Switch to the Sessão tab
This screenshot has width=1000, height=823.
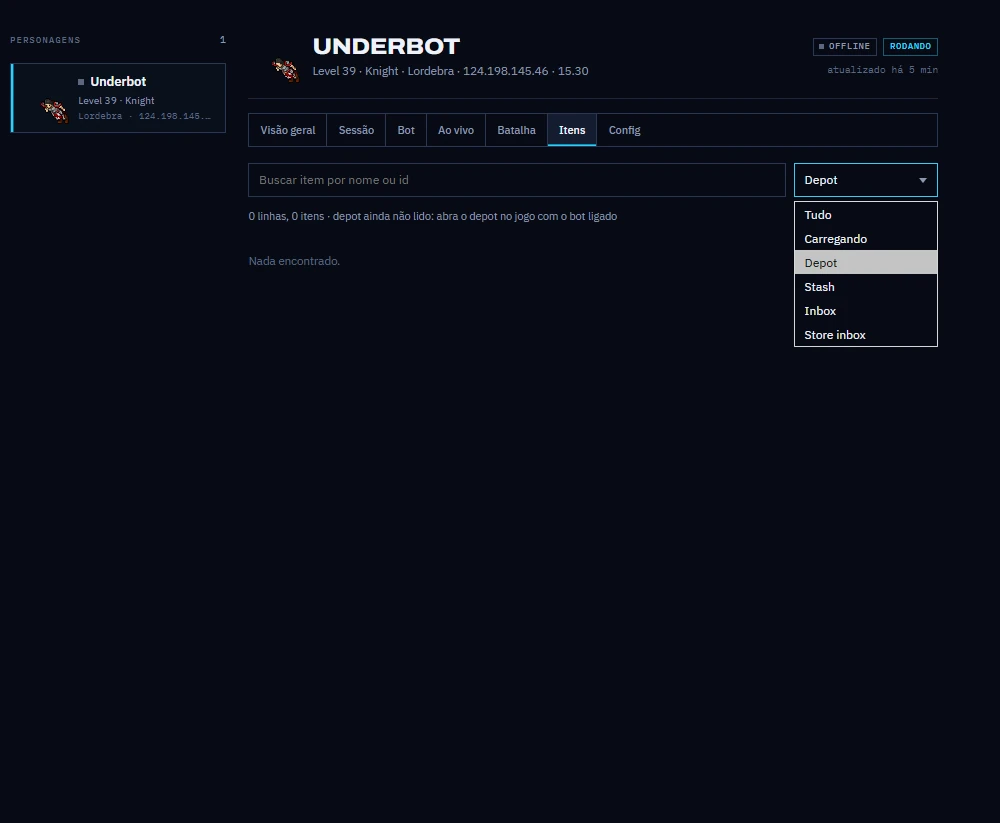[x=356, y=130]
